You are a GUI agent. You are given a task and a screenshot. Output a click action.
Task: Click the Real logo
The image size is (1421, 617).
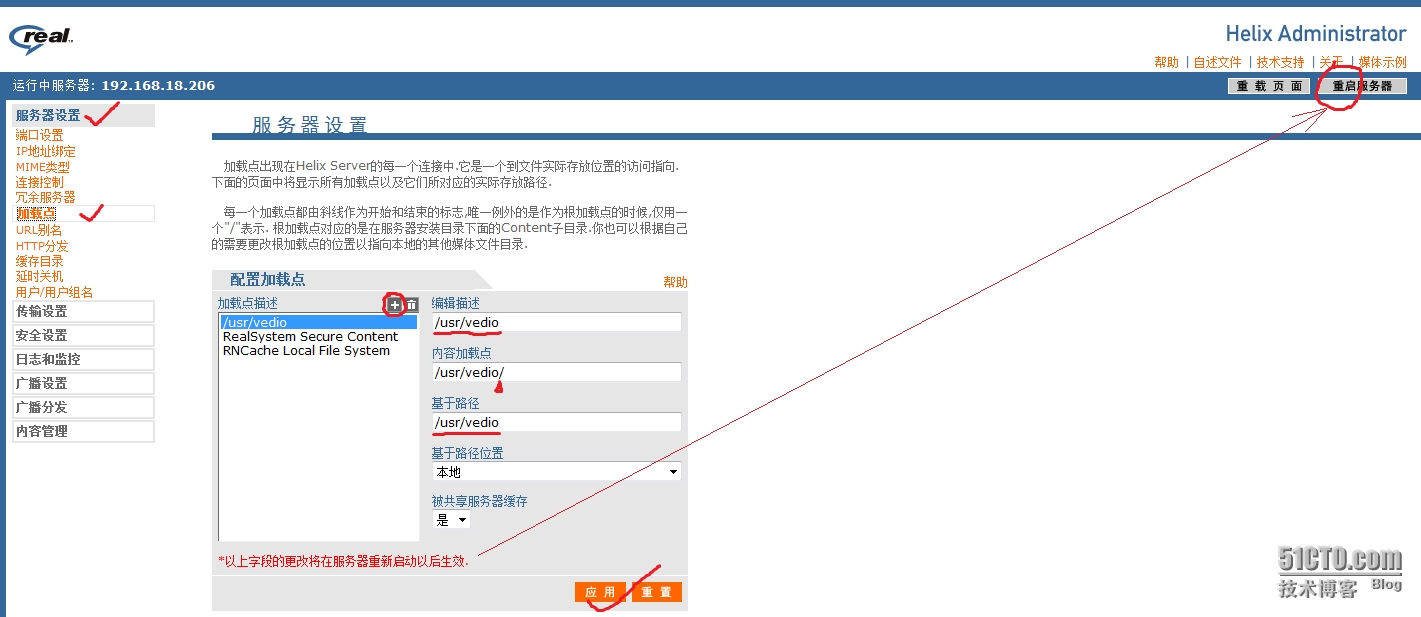tap(41, 39)
